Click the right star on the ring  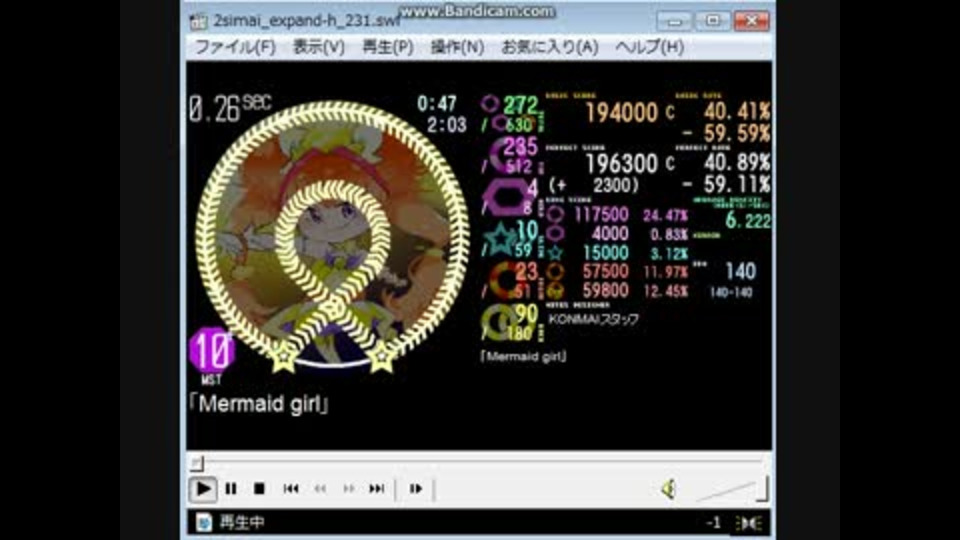click(381, 356)
